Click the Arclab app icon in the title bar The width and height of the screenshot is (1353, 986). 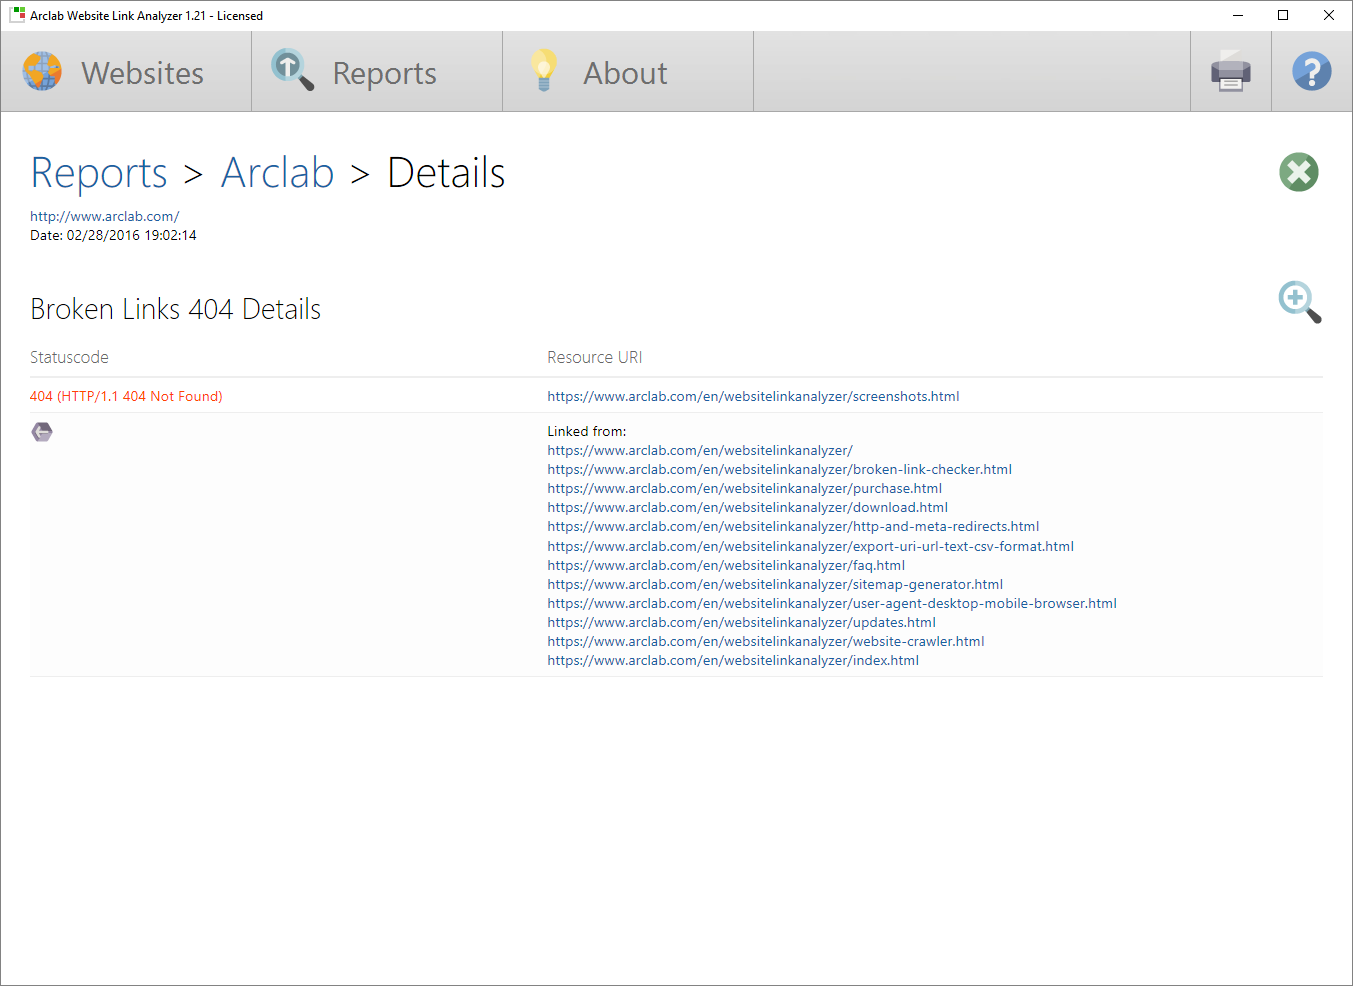(16, 15)
